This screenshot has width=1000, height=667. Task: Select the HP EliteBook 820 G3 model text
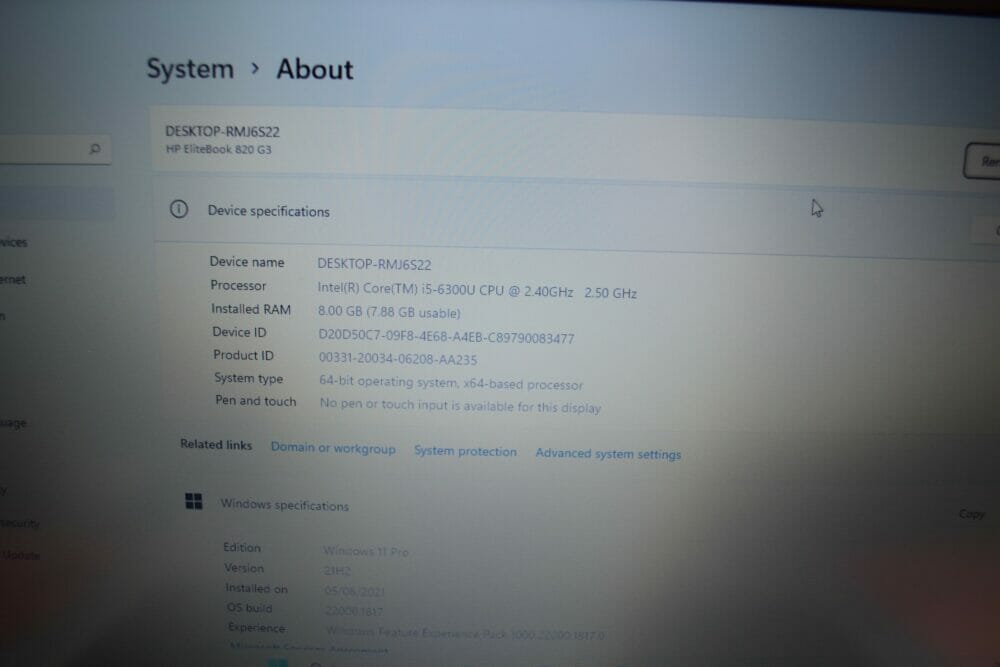click(219, 149)
